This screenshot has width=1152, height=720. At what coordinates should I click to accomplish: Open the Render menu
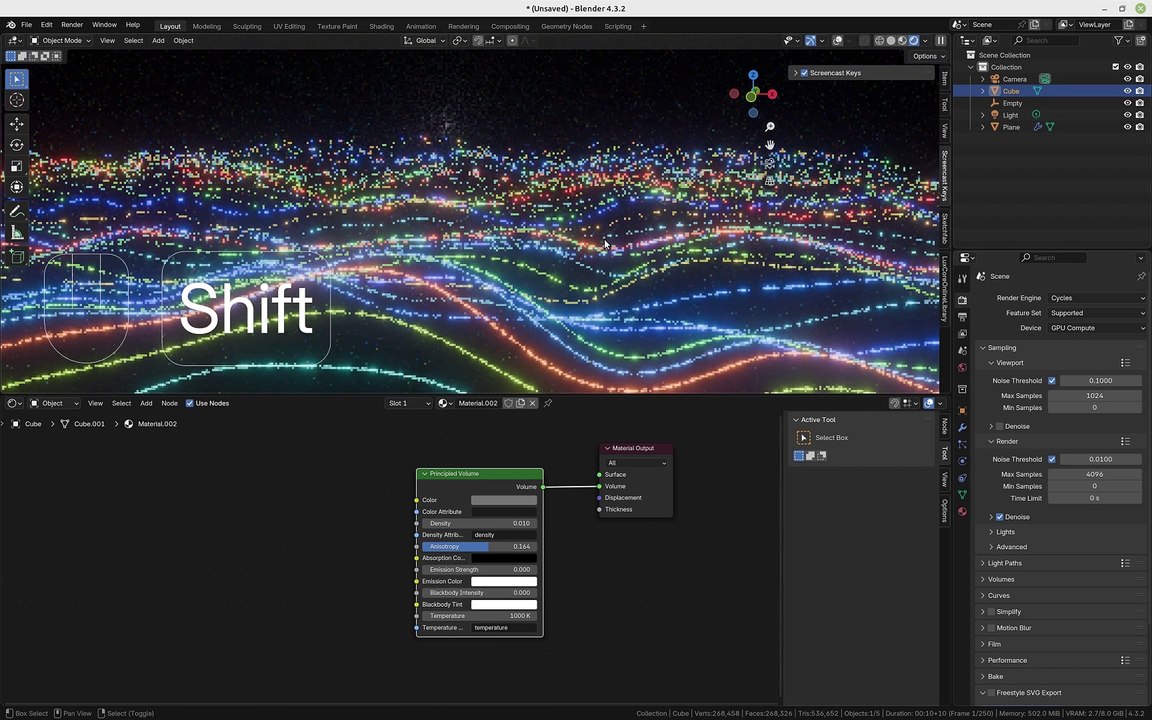click(x=72, y=24)
